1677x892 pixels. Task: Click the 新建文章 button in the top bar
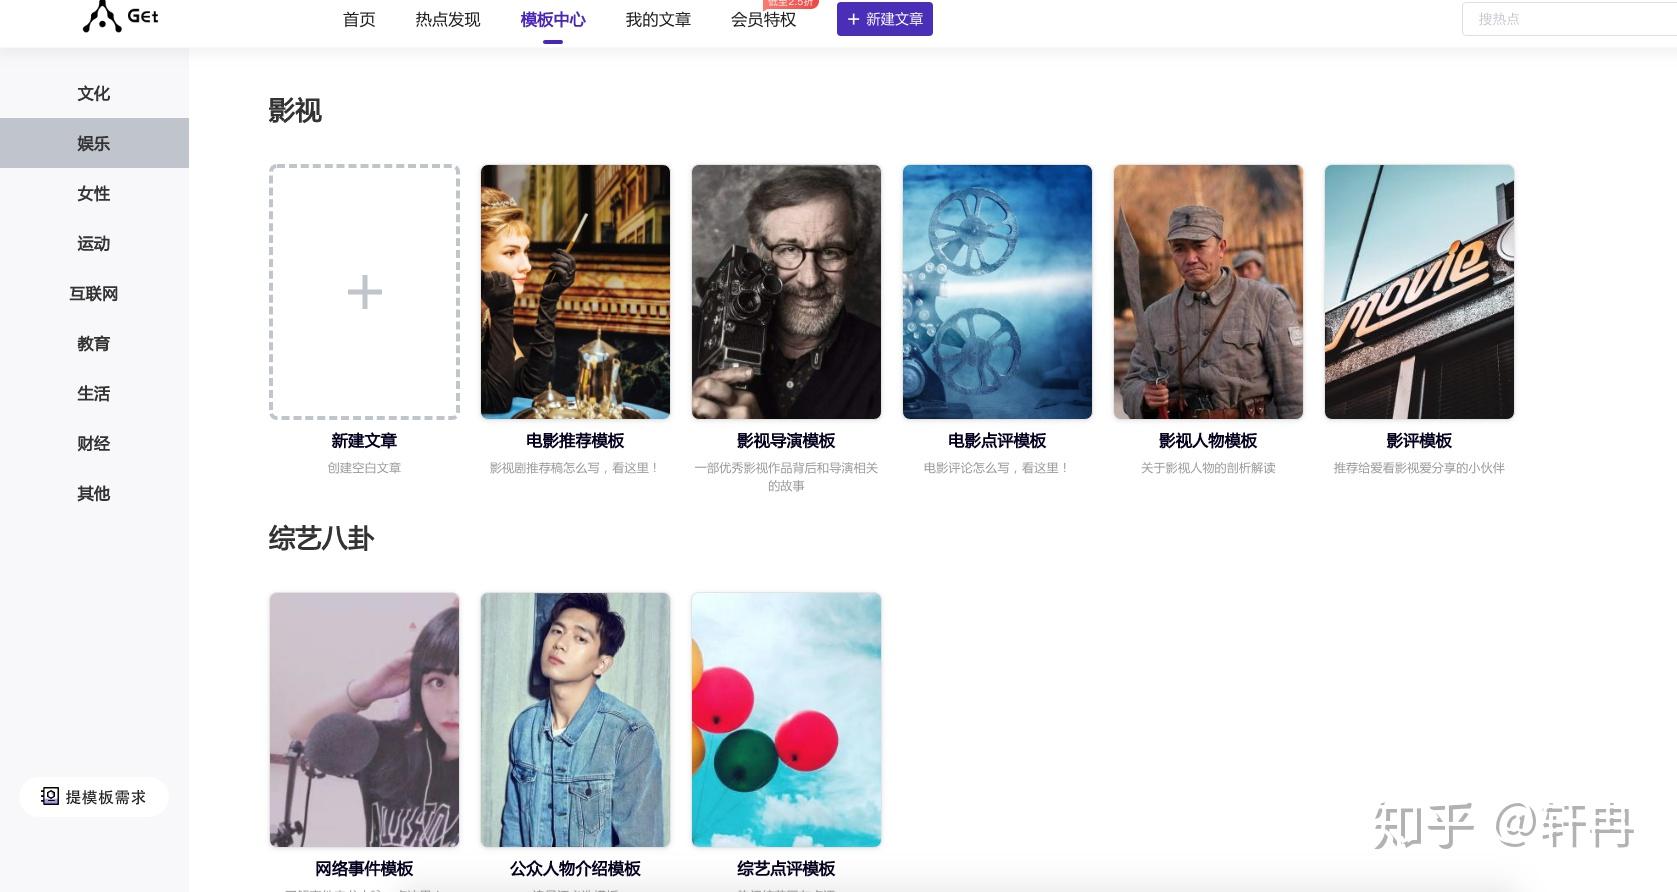pos(885,19)
